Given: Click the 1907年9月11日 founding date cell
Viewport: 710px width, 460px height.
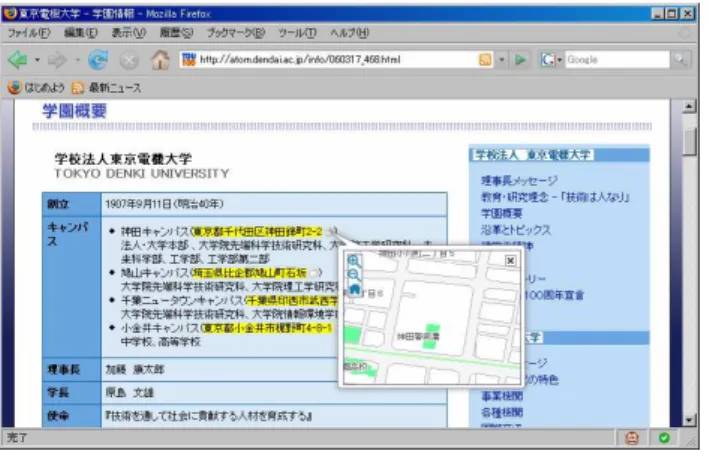Looking at the screenshot, I should tap(274, 204).
